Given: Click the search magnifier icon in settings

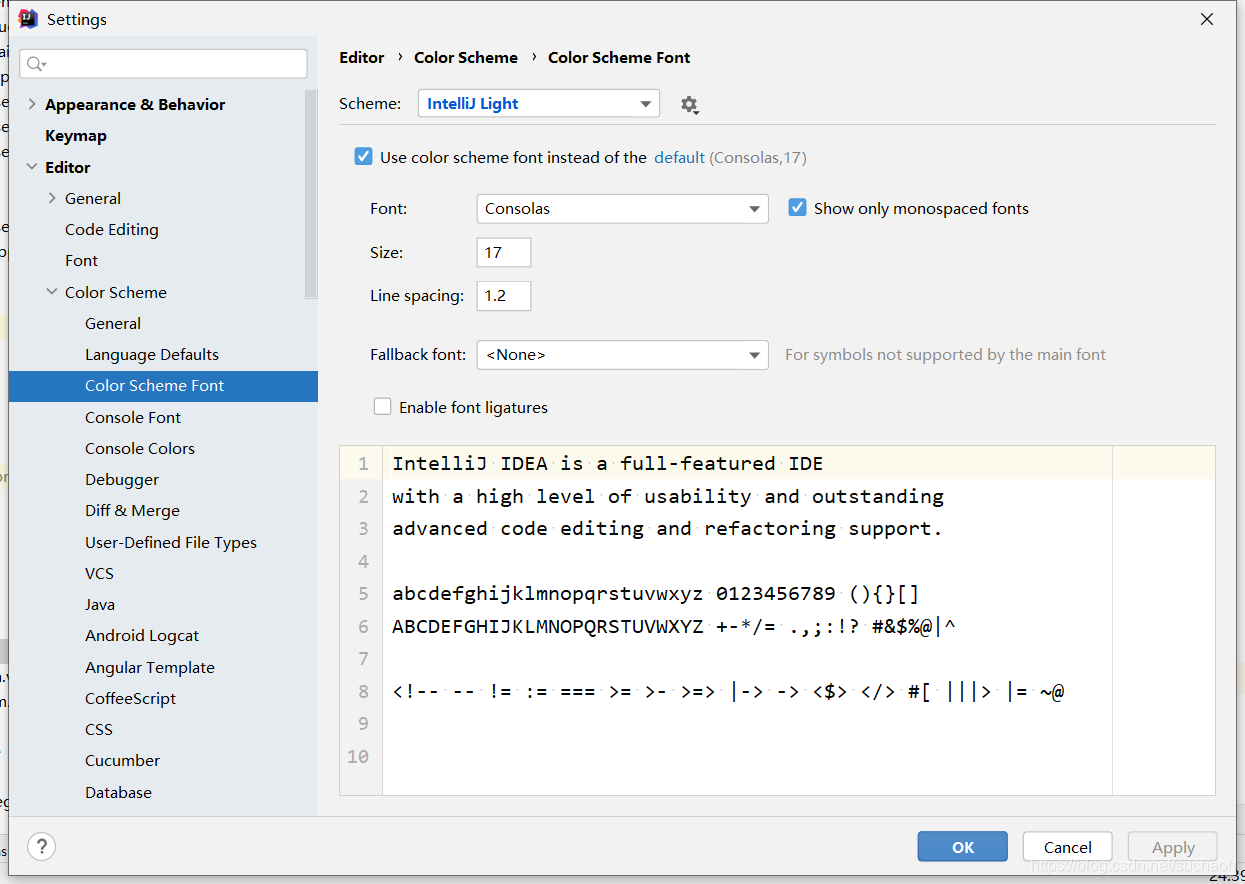Looking at the screenshot, I should click(36, 64).
